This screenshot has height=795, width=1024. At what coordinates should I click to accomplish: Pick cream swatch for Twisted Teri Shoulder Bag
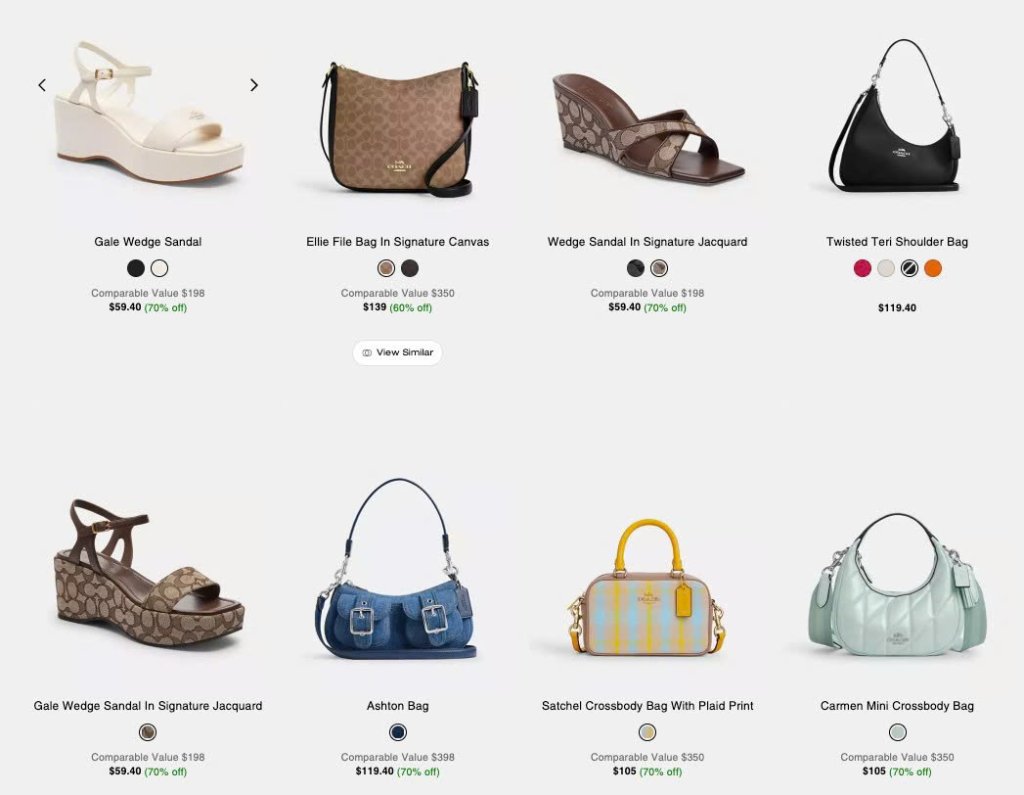(886, 268)
